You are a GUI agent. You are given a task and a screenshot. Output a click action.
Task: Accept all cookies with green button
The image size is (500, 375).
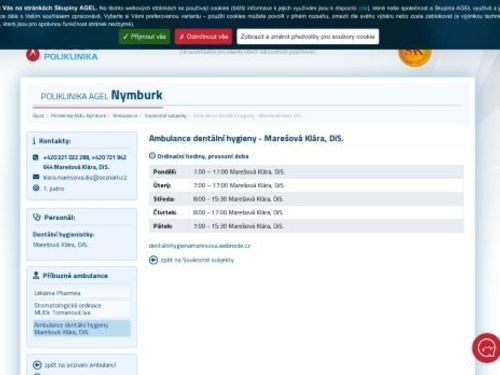tap(145, 37)
